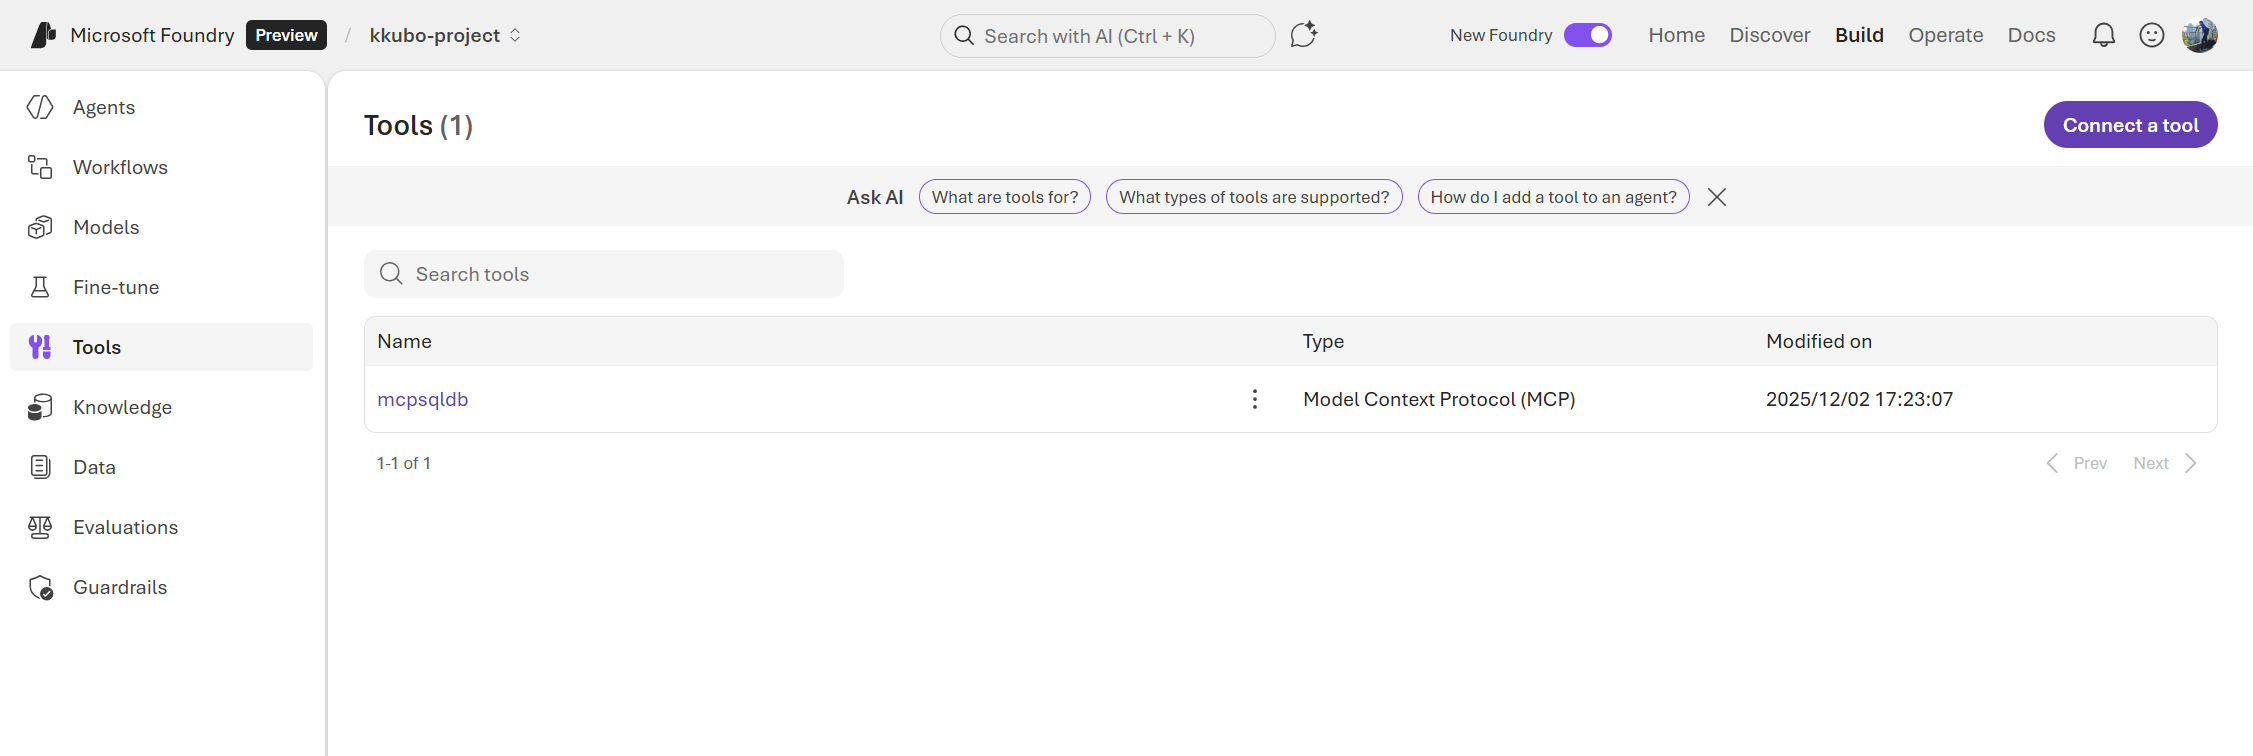Expand the kkubo-project selector
The width and height of the screenshot is (2253, 756).
pos(445,35)
